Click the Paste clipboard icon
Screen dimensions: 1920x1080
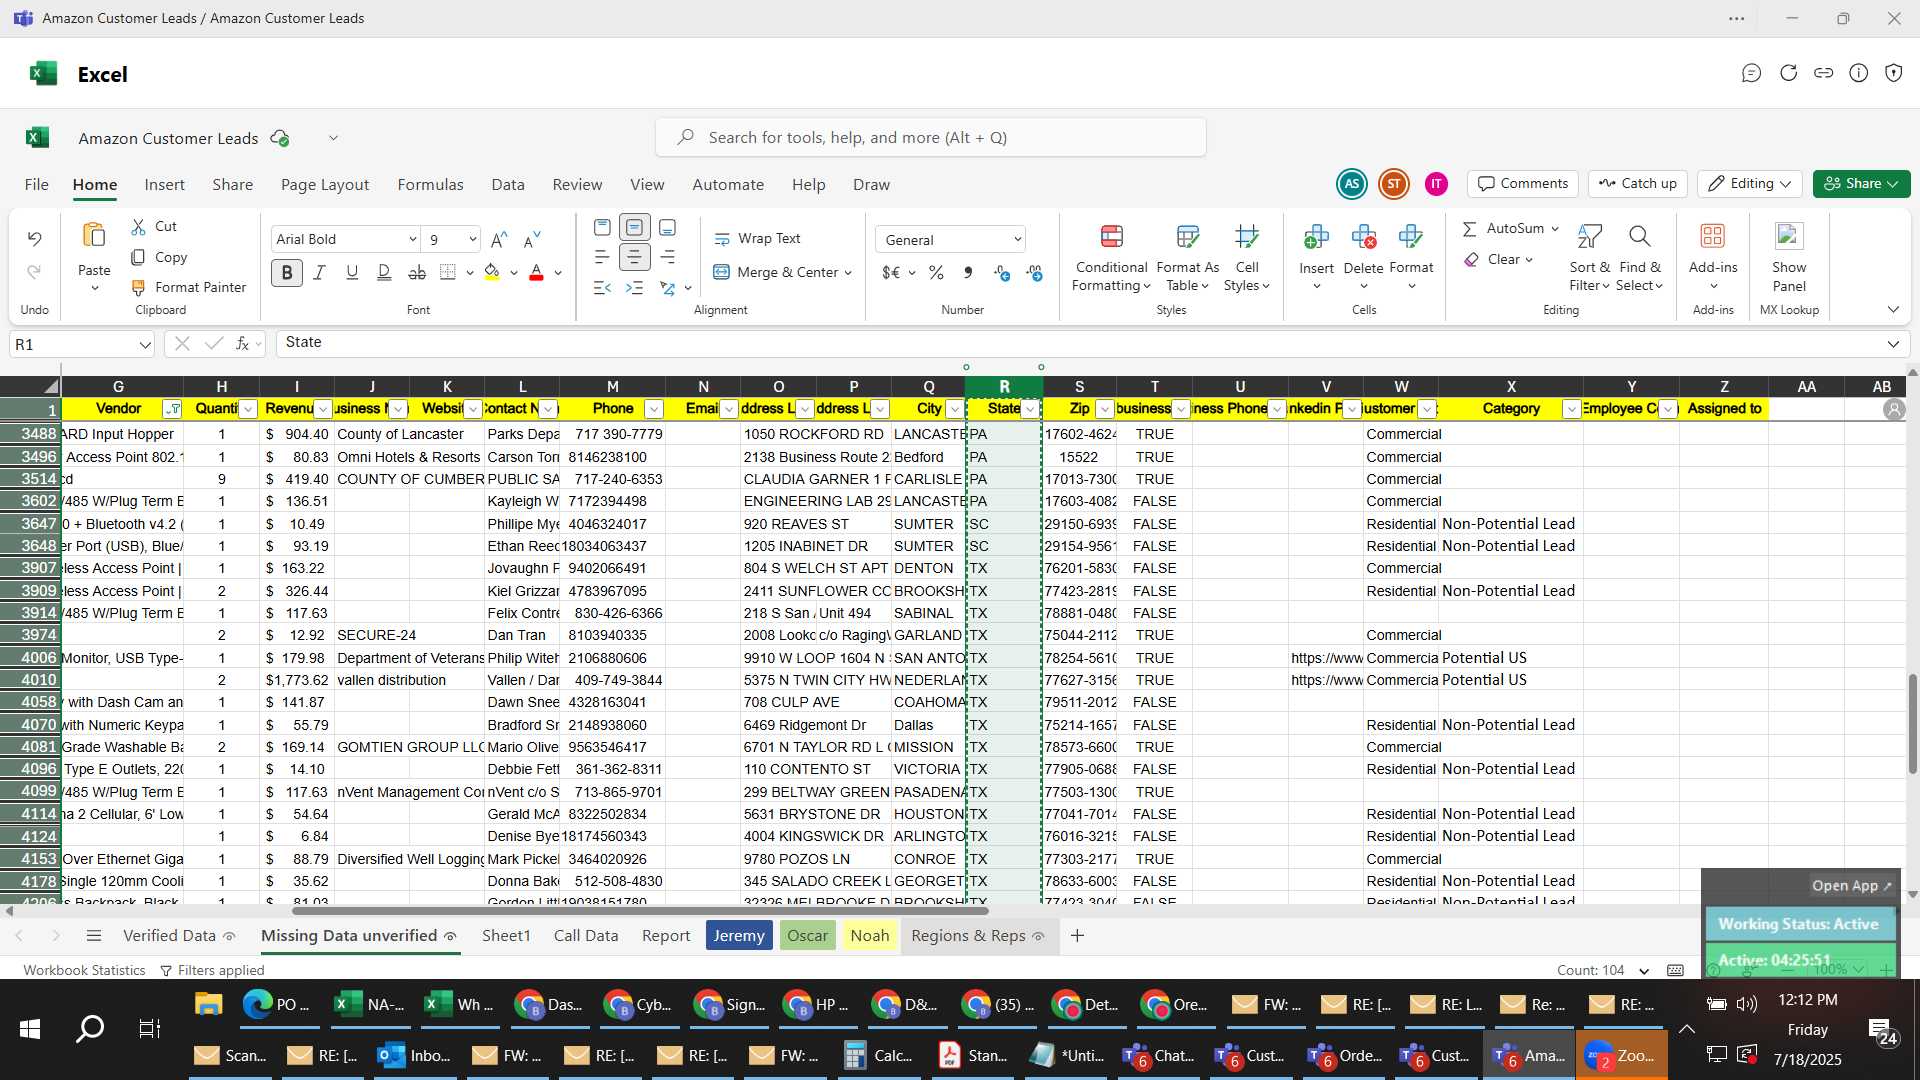point(94,236)
